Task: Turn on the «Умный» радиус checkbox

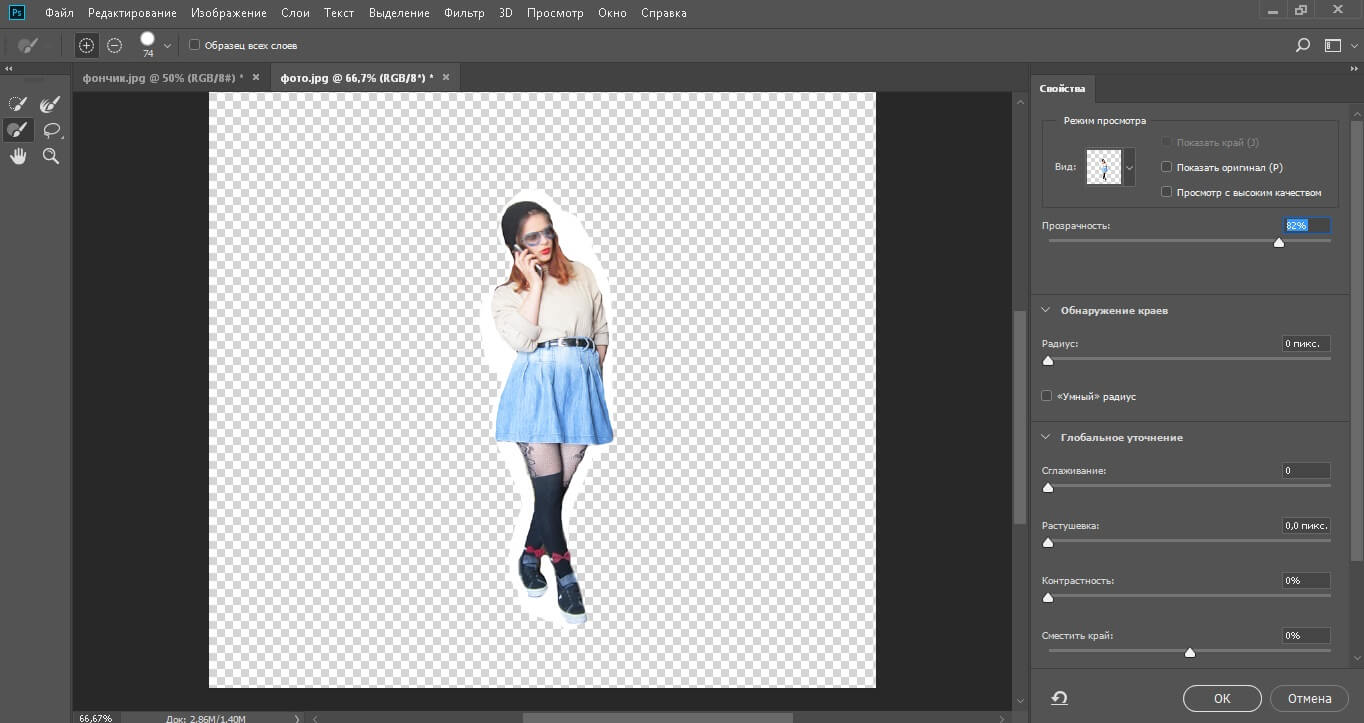Action: [1047, 396]
